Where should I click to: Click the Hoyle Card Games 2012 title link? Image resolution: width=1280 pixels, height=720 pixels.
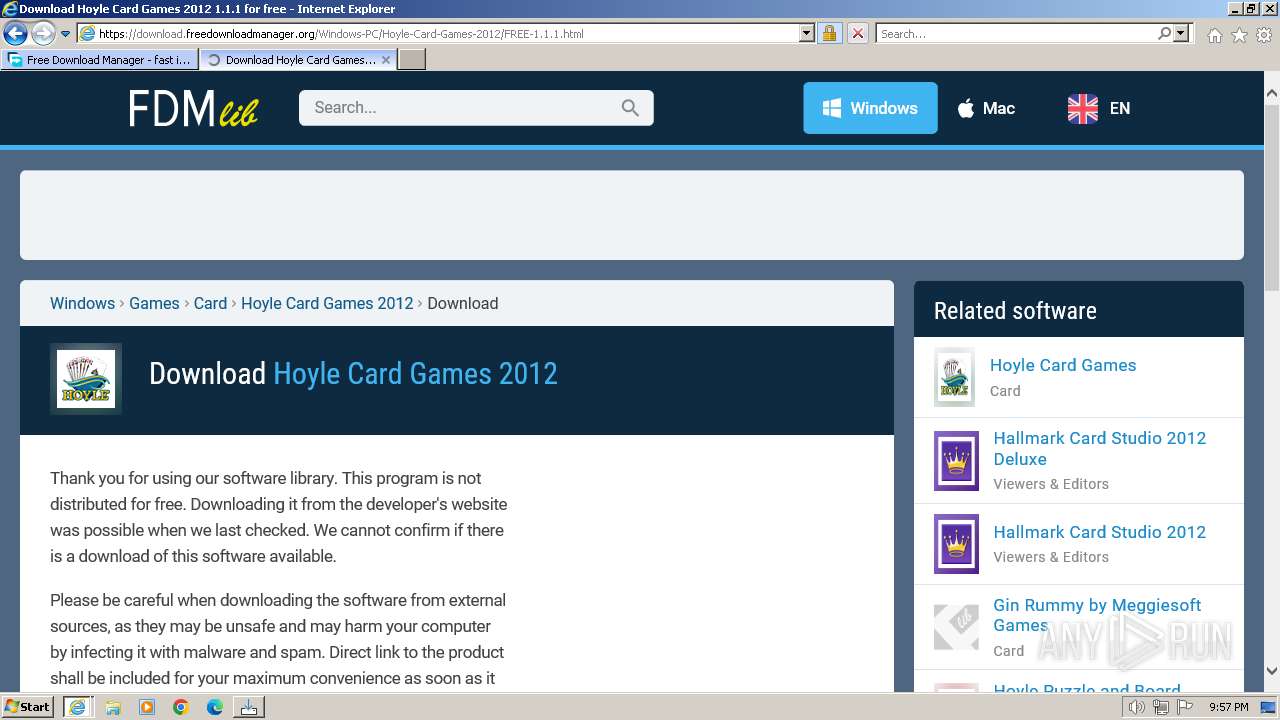415,374
